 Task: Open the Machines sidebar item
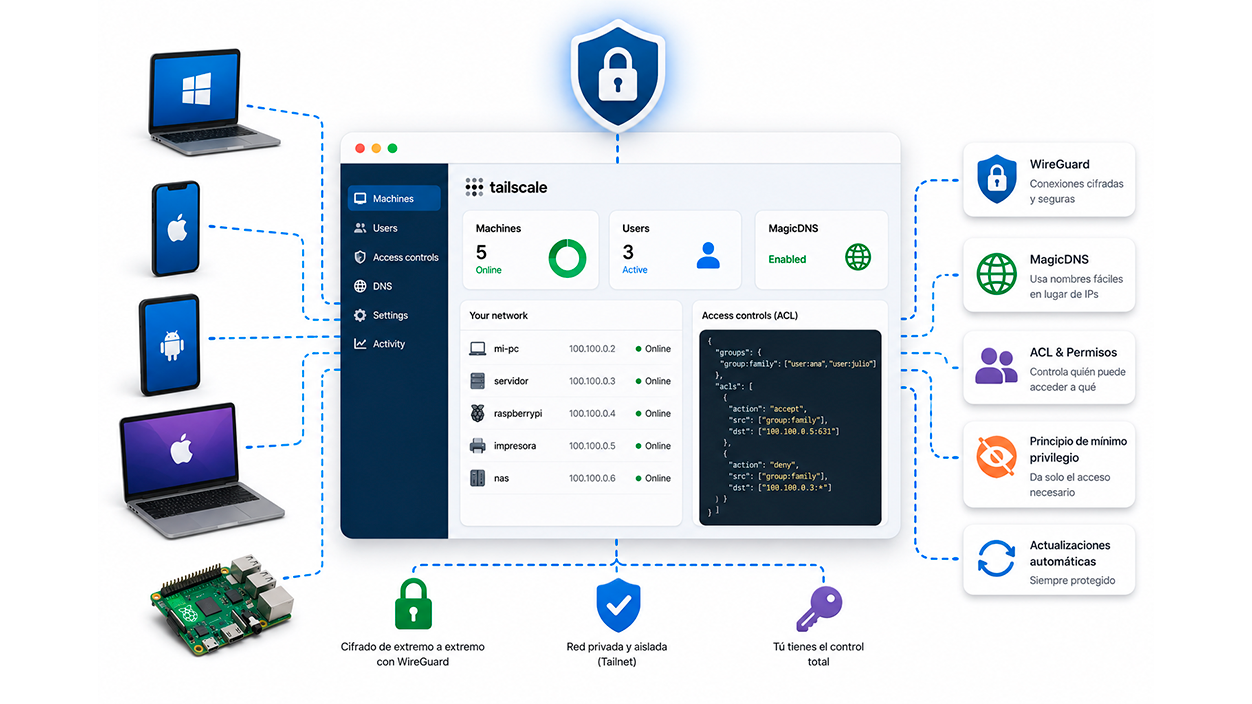394,199
